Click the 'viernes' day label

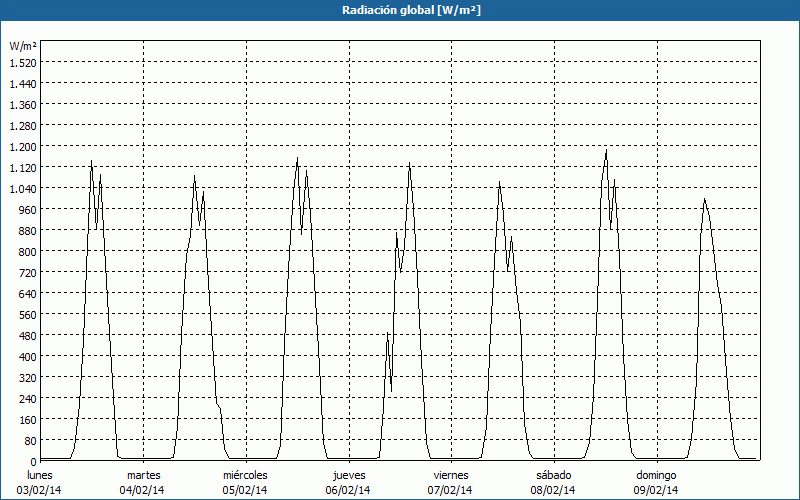click(451, 475)
